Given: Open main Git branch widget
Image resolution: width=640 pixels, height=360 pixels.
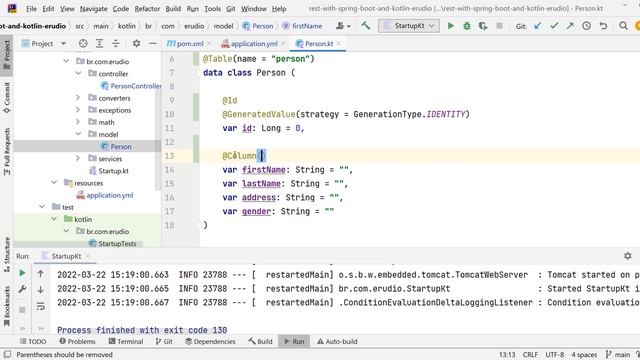Looking at the screenshot, I should [618, 354].
